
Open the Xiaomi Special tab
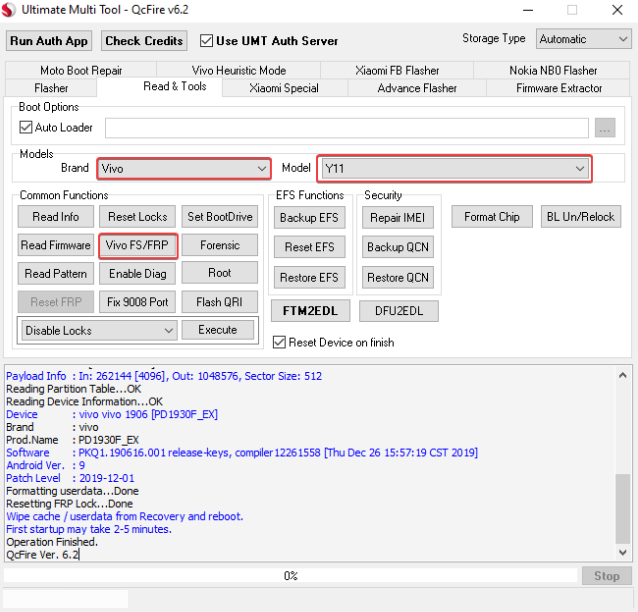pyautogui.click(x=284, y=88)
